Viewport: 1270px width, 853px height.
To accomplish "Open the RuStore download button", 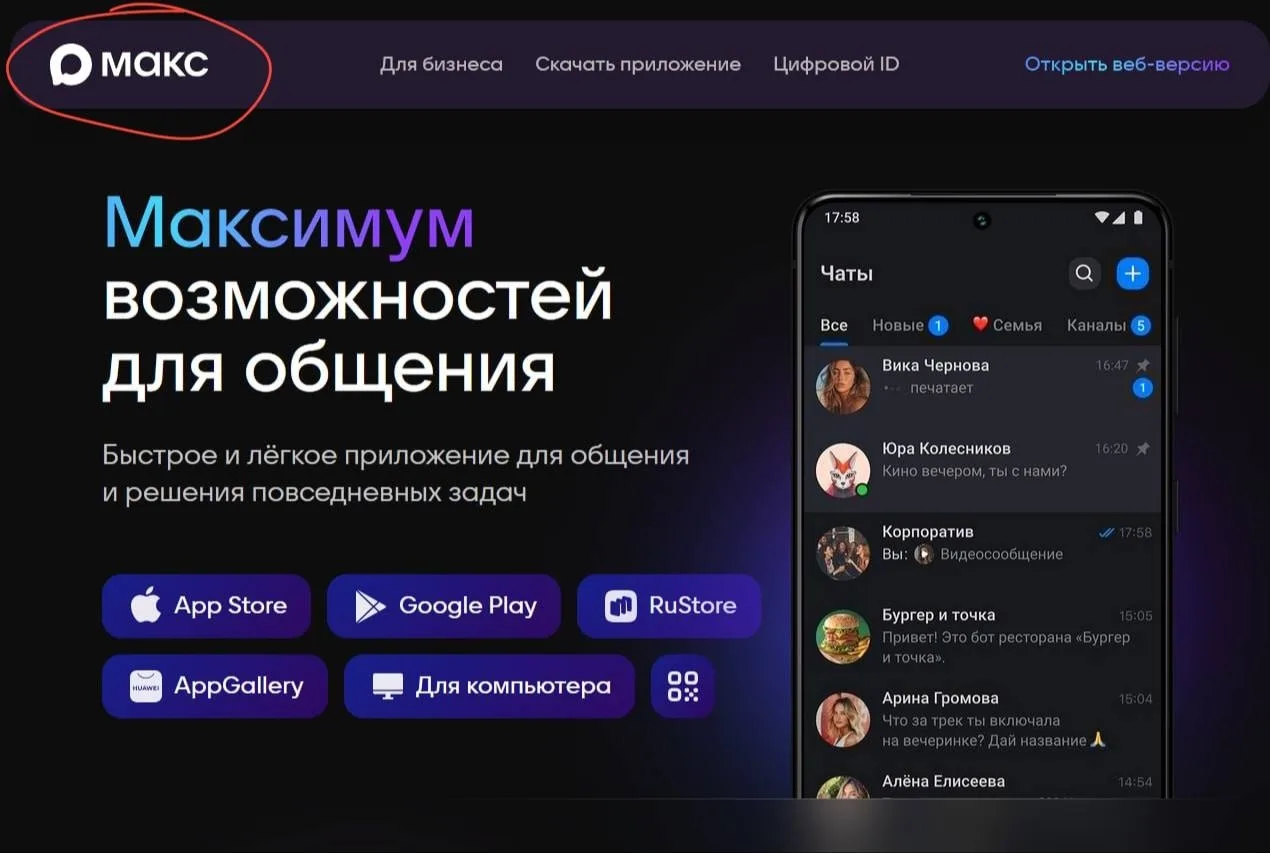I will pyautogui.click(x=669, y=605).
